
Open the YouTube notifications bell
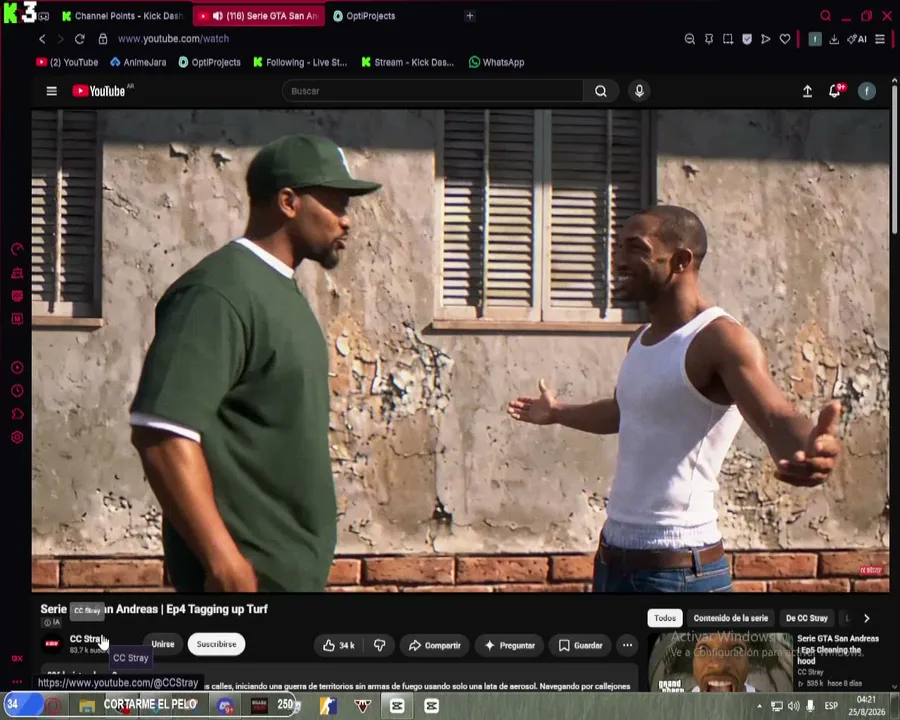click(835, 91)
